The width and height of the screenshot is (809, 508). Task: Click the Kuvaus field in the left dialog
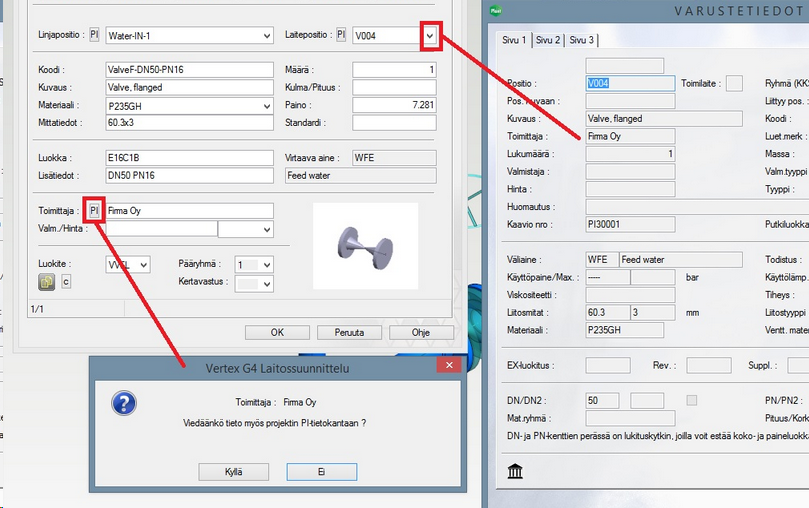point(189,87)
